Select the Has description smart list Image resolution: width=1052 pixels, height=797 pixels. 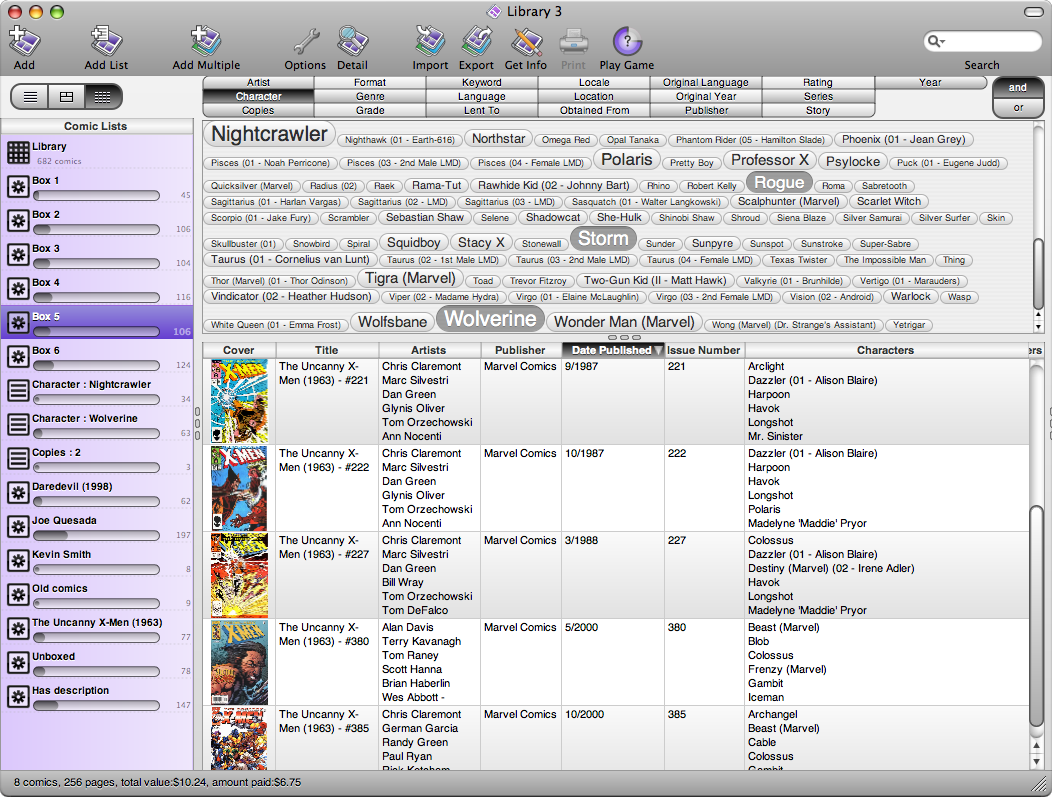click(x=97, y=696)
